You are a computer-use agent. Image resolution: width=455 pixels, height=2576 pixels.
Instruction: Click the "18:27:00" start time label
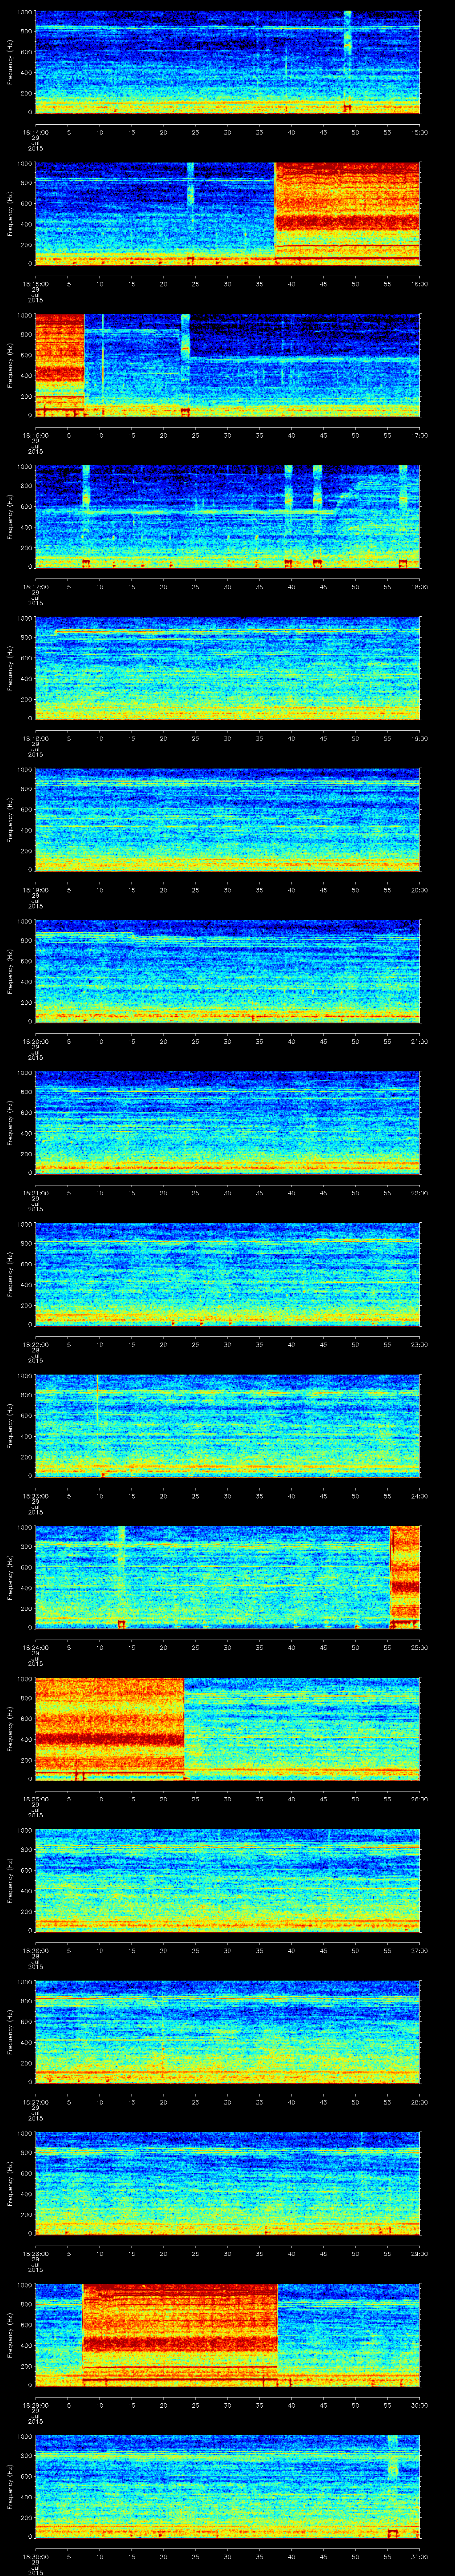click(35, 2101)
